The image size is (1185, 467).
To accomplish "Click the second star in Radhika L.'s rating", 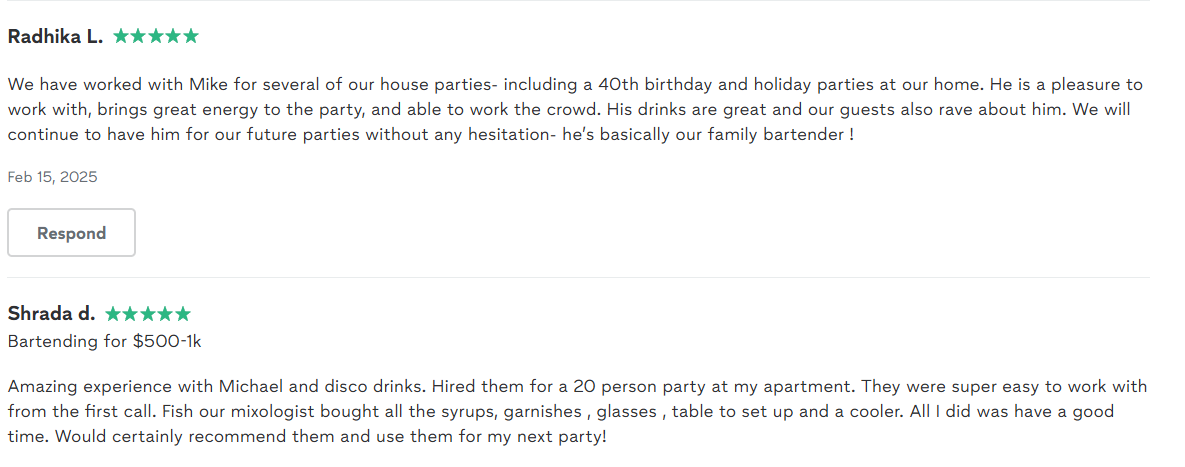I will [139, 36].
